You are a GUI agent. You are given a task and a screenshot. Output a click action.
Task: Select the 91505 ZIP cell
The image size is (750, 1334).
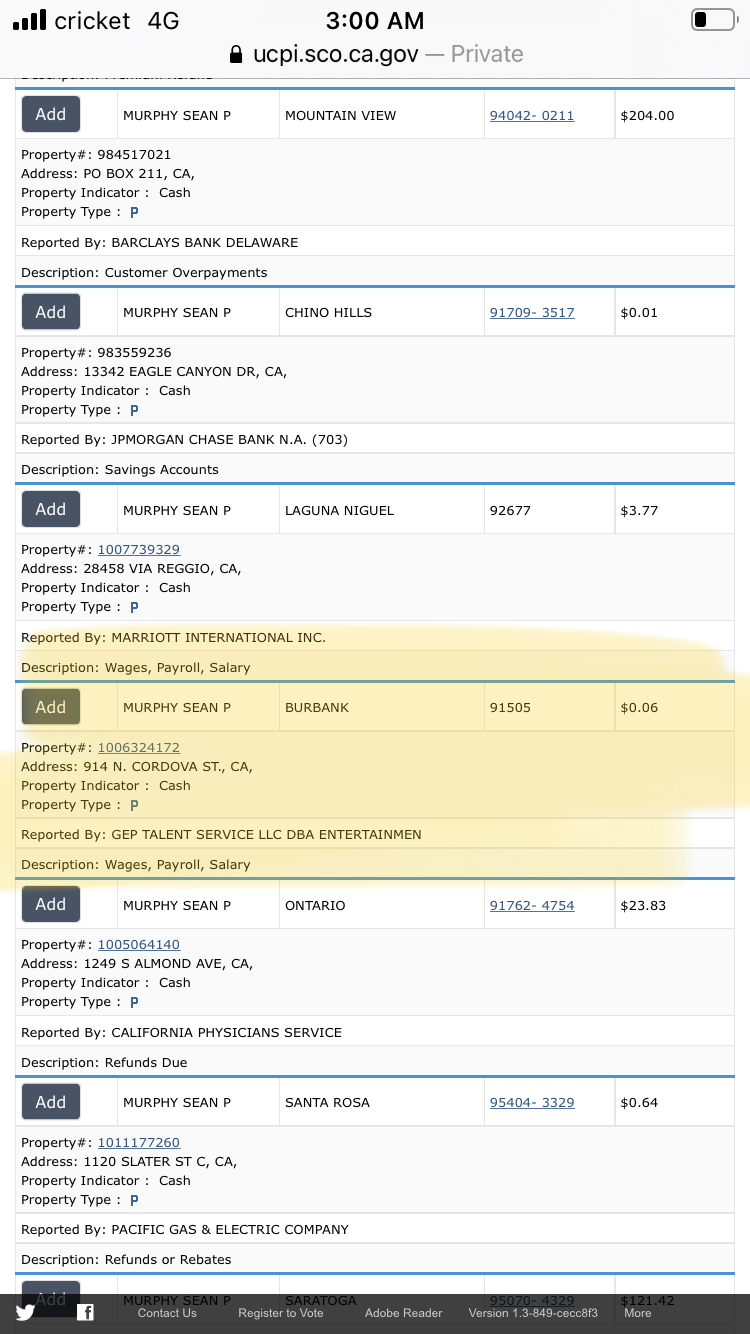[x=548, y=707]
